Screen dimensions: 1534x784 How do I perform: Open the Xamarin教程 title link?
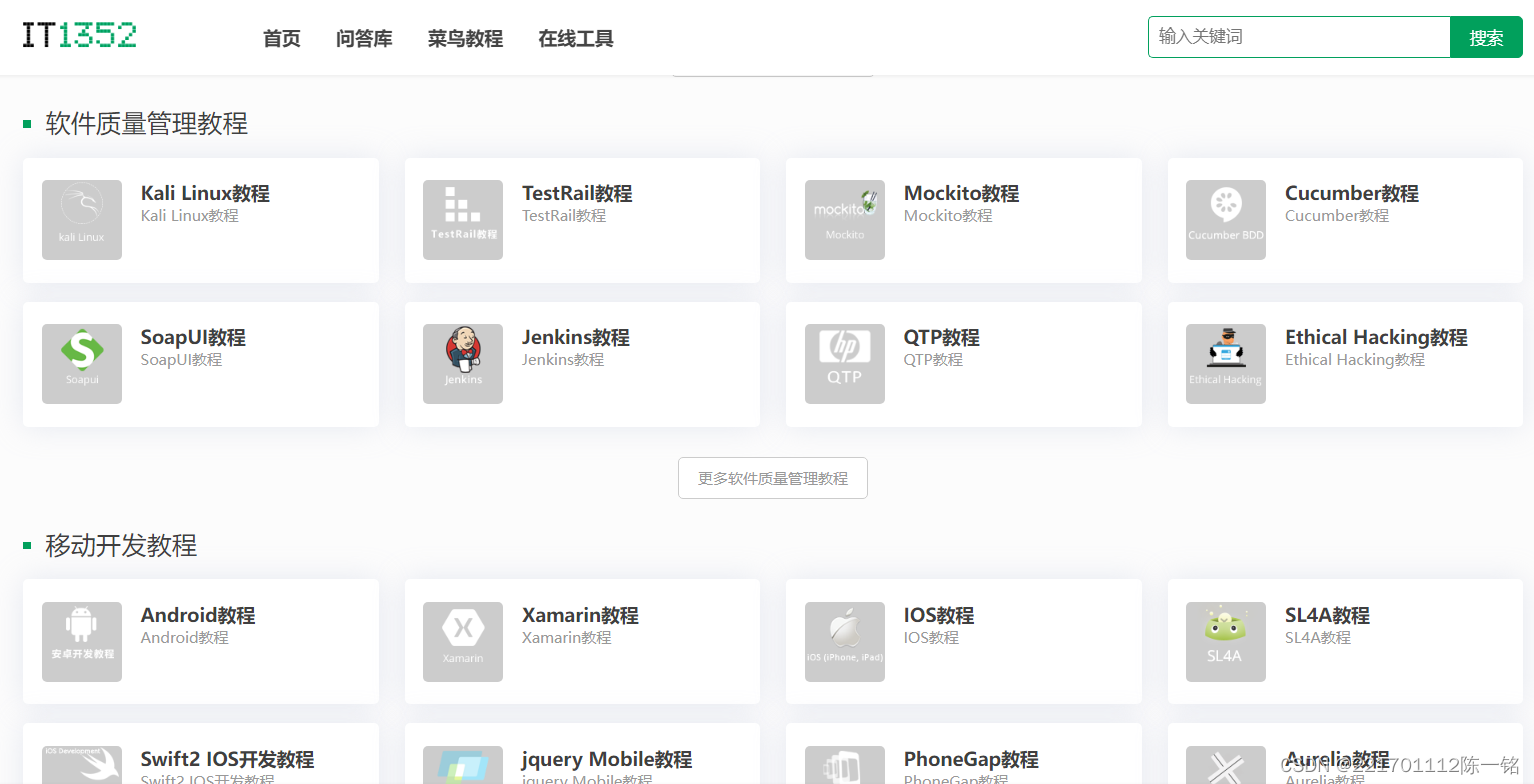[x=580, y=615]
